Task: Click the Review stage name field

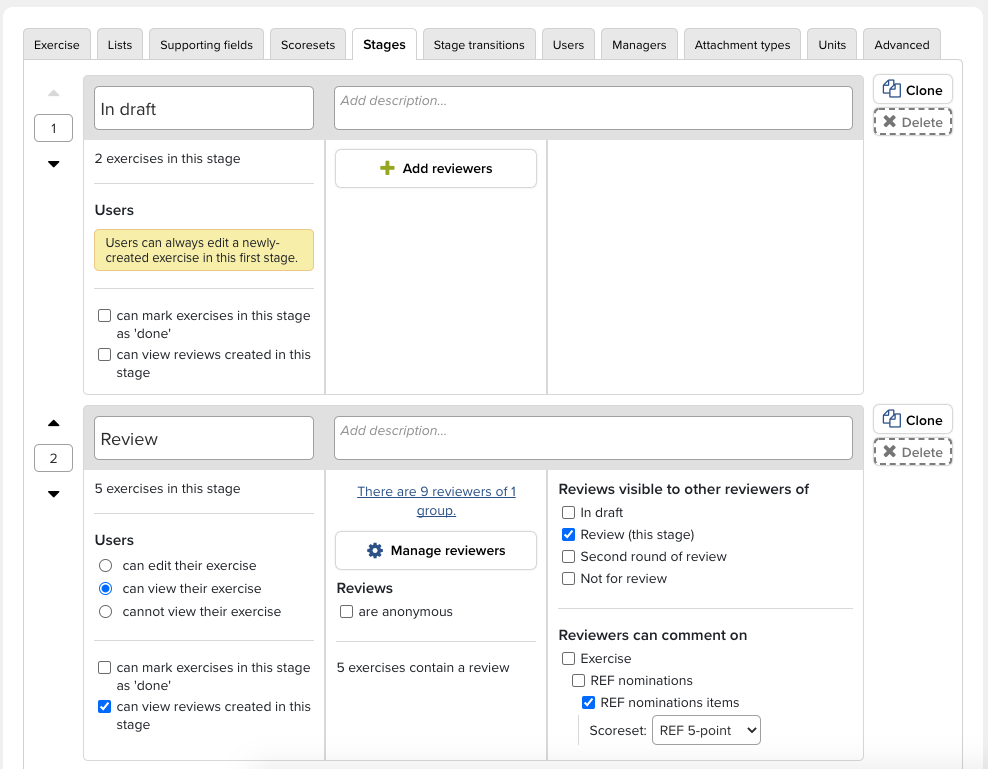Action: (204, 438)
